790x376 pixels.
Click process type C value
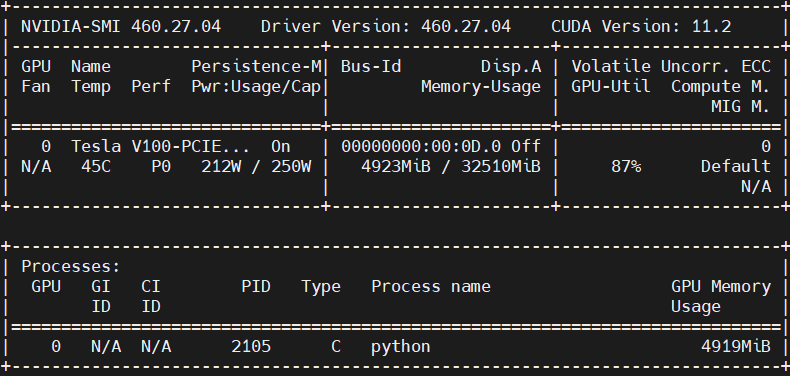pos(336,347)
